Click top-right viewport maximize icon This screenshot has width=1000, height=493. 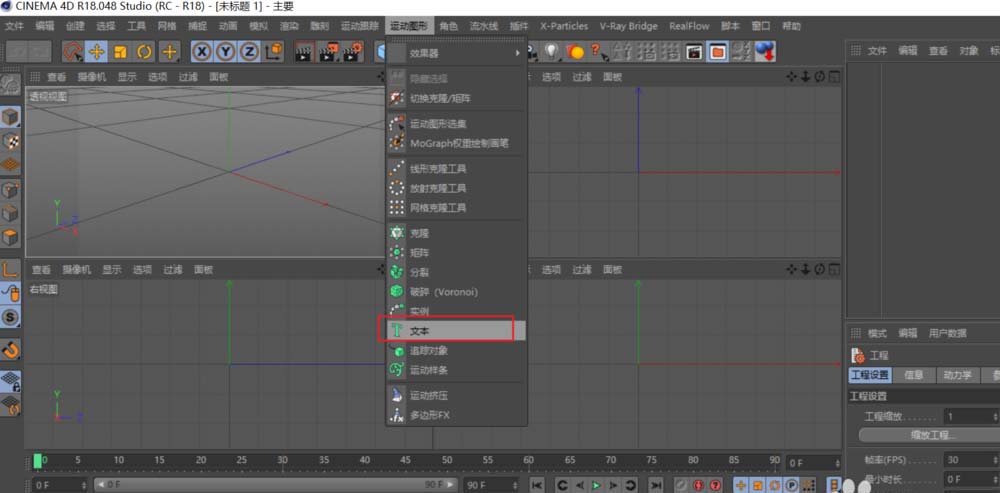point(834,77)
